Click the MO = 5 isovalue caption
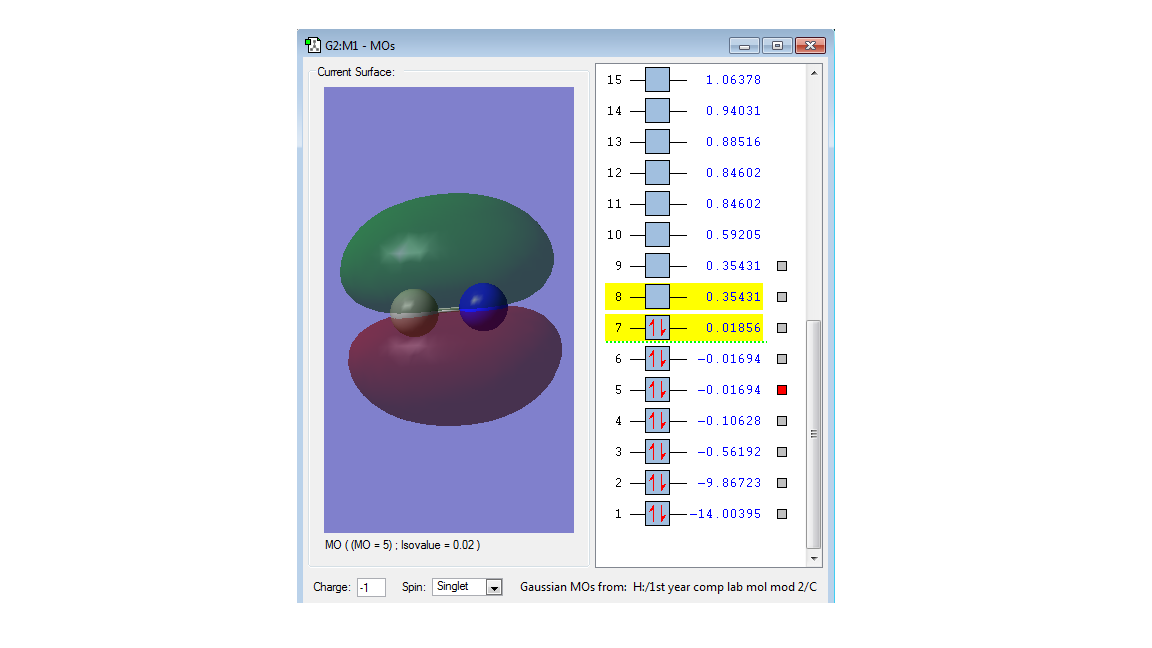The width and height of the screenshot is (1152, 648). [x=403, y=545]
